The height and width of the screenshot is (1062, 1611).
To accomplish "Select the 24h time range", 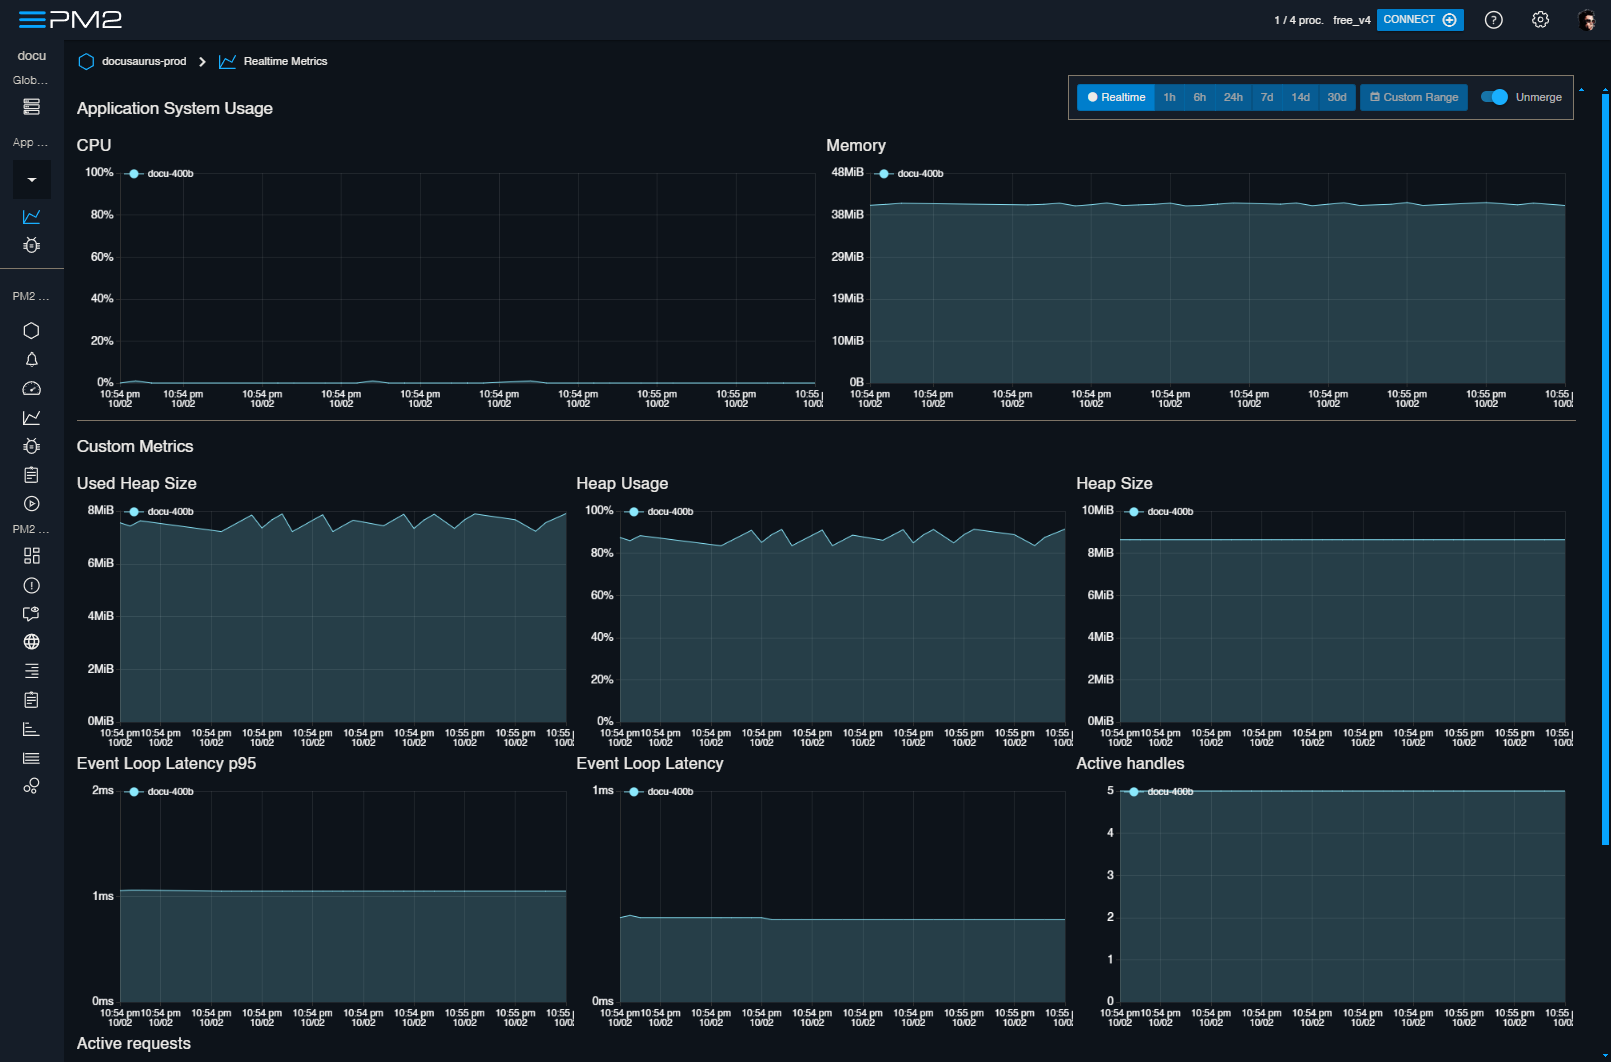I will 1233,97.
